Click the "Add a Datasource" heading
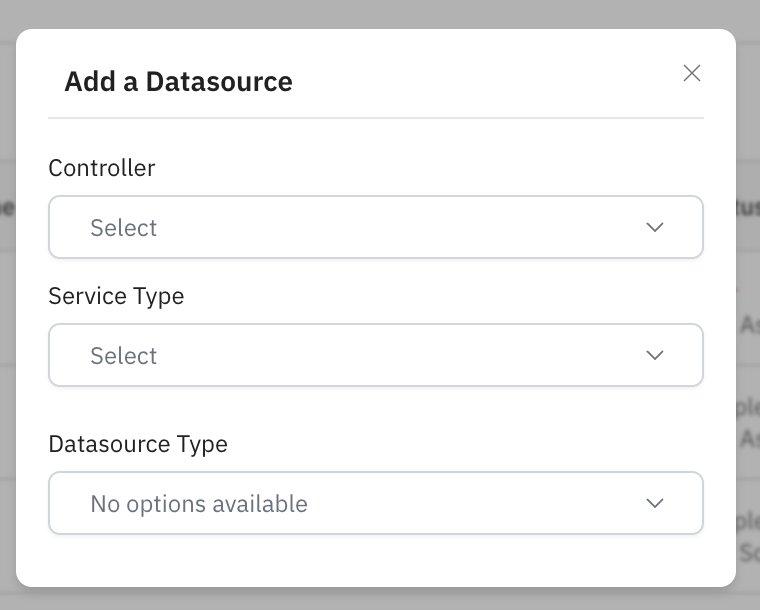Viewport: 760px width, 610px height. [x=178, y=82]
